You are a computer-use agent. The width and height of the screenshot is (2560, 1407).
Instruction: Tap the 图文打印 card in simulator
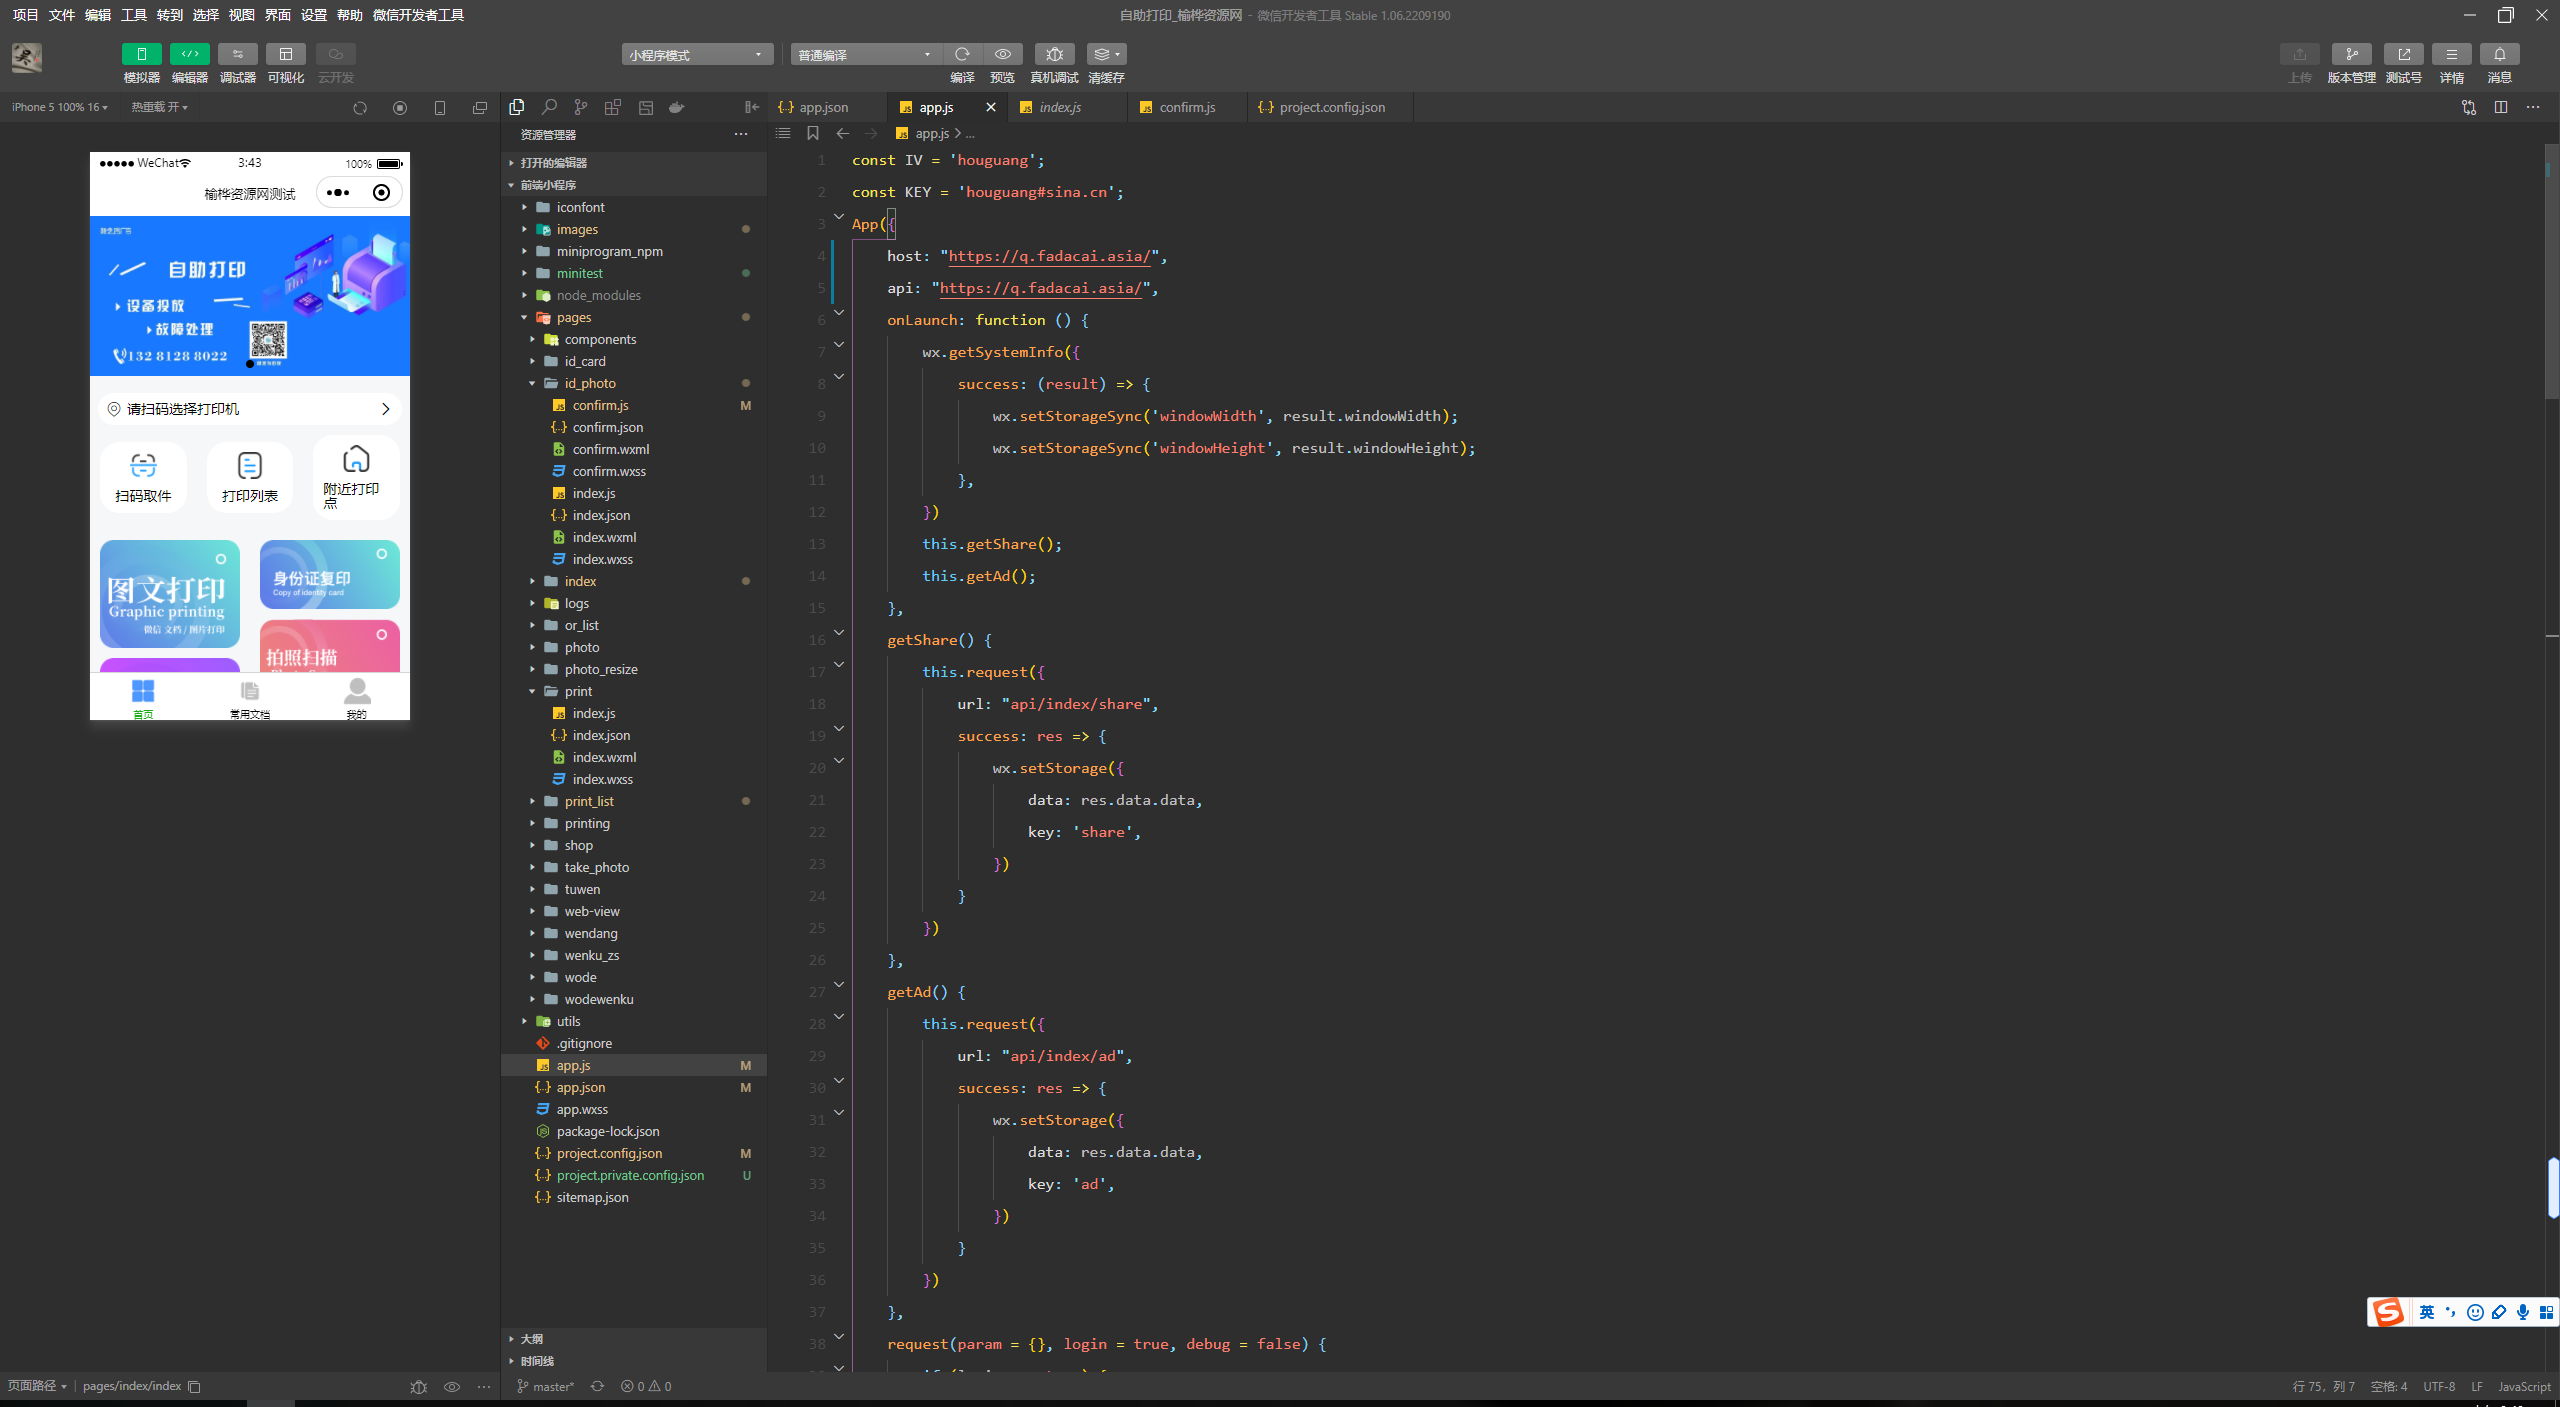pyautogui.click(x=170, y=594)
